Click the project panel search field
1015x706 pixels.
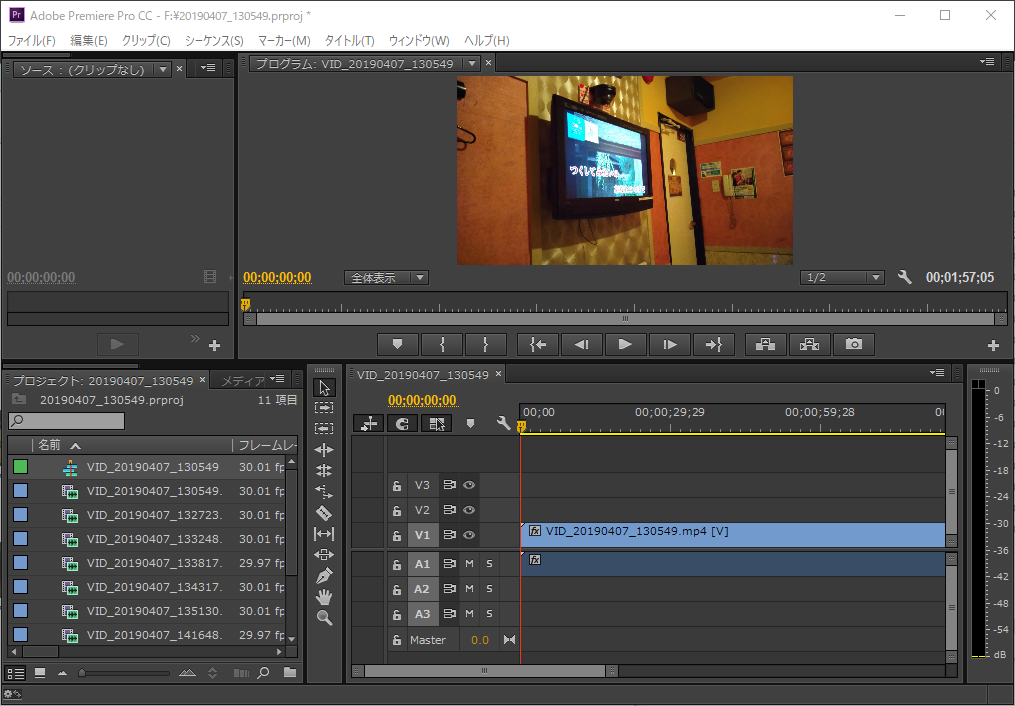click(x=67, y=421)
